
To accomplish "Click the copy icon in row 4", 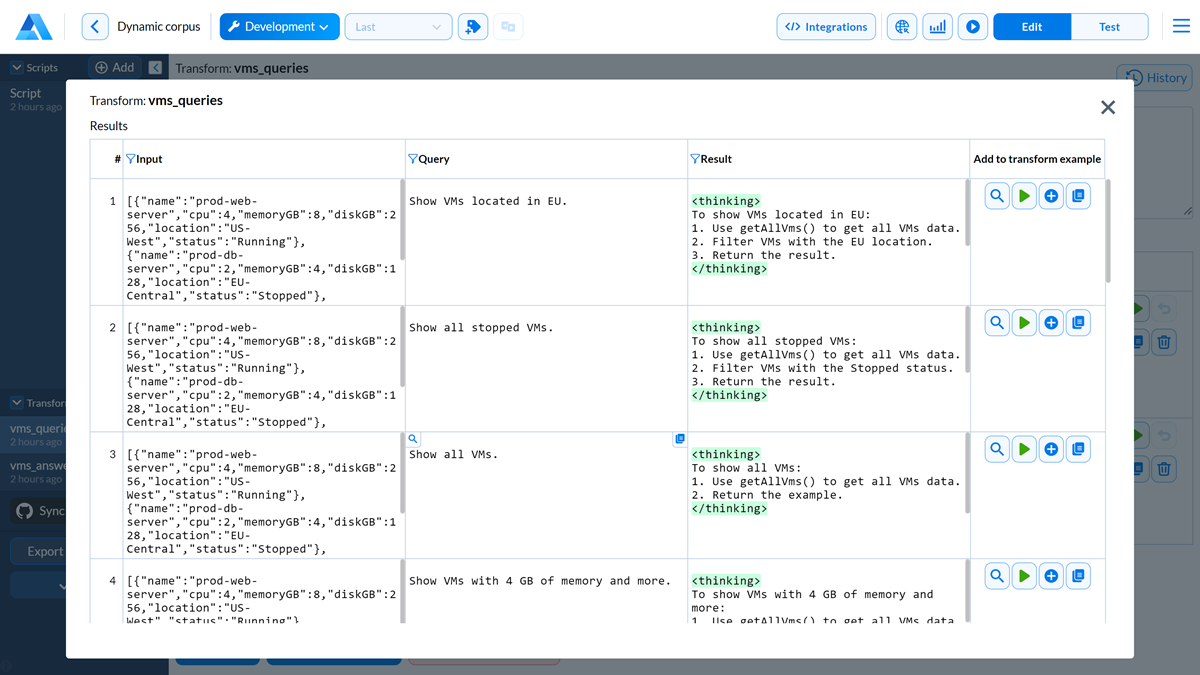I will pyautogui.click(x=1078, y=576).
